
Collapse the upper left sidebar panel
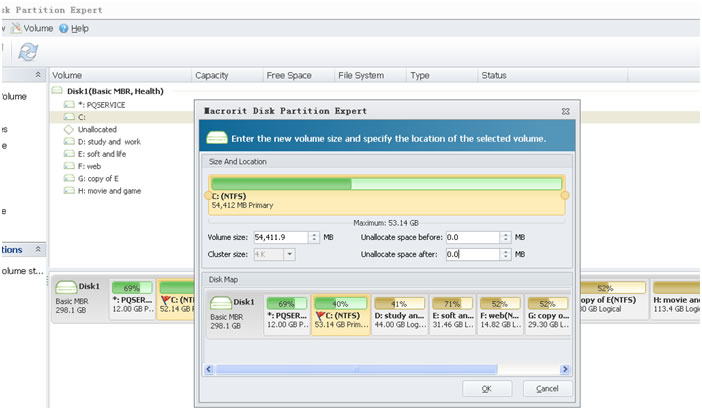tap(38, 75)
